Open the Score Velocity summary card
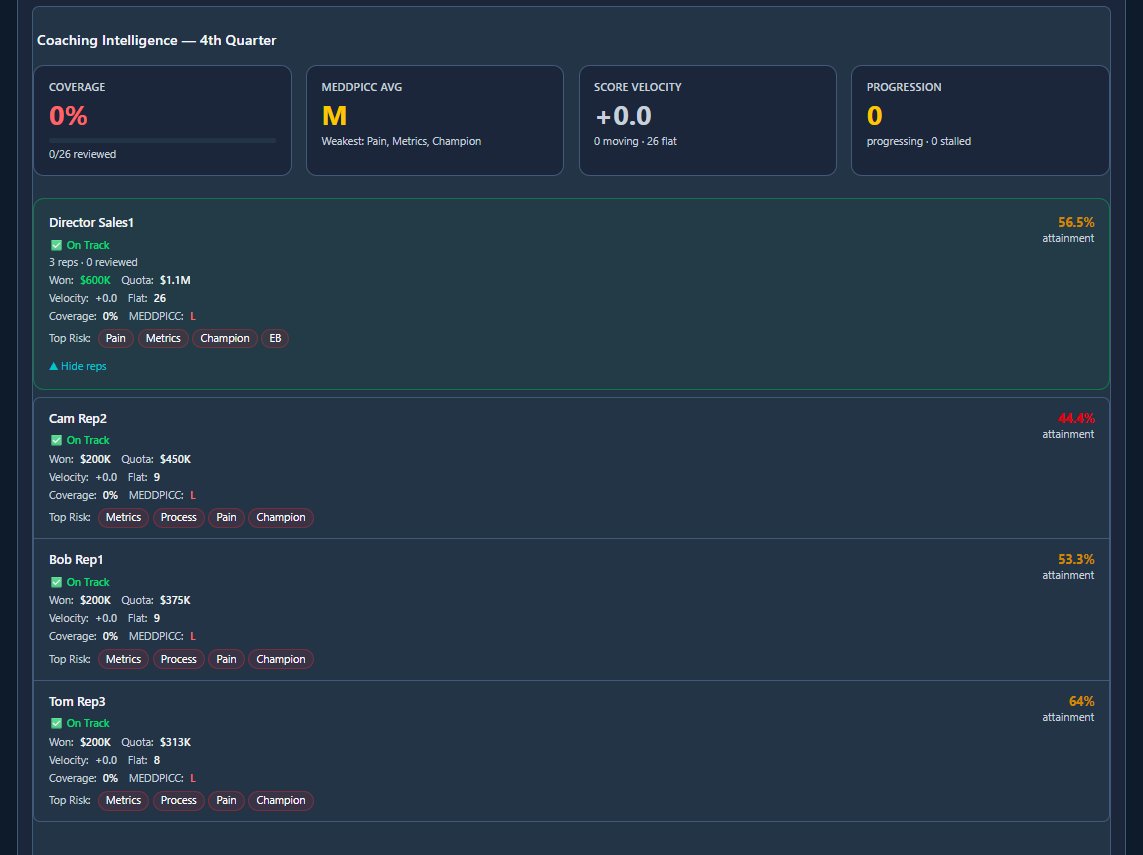This screenshot has height=855, width=1143. click(707, 120)
